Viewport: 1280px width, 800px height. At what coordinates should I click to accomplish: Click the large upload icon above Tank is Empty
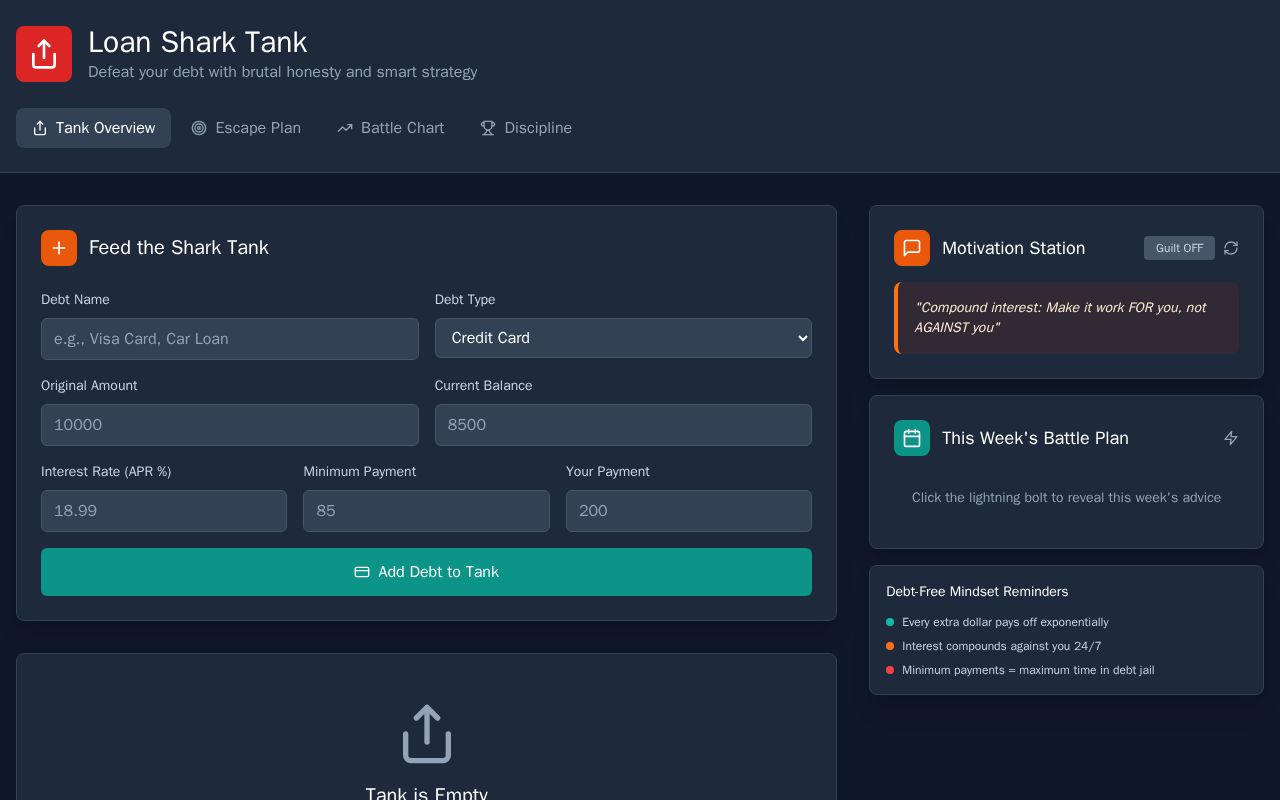tap(427, 734)
